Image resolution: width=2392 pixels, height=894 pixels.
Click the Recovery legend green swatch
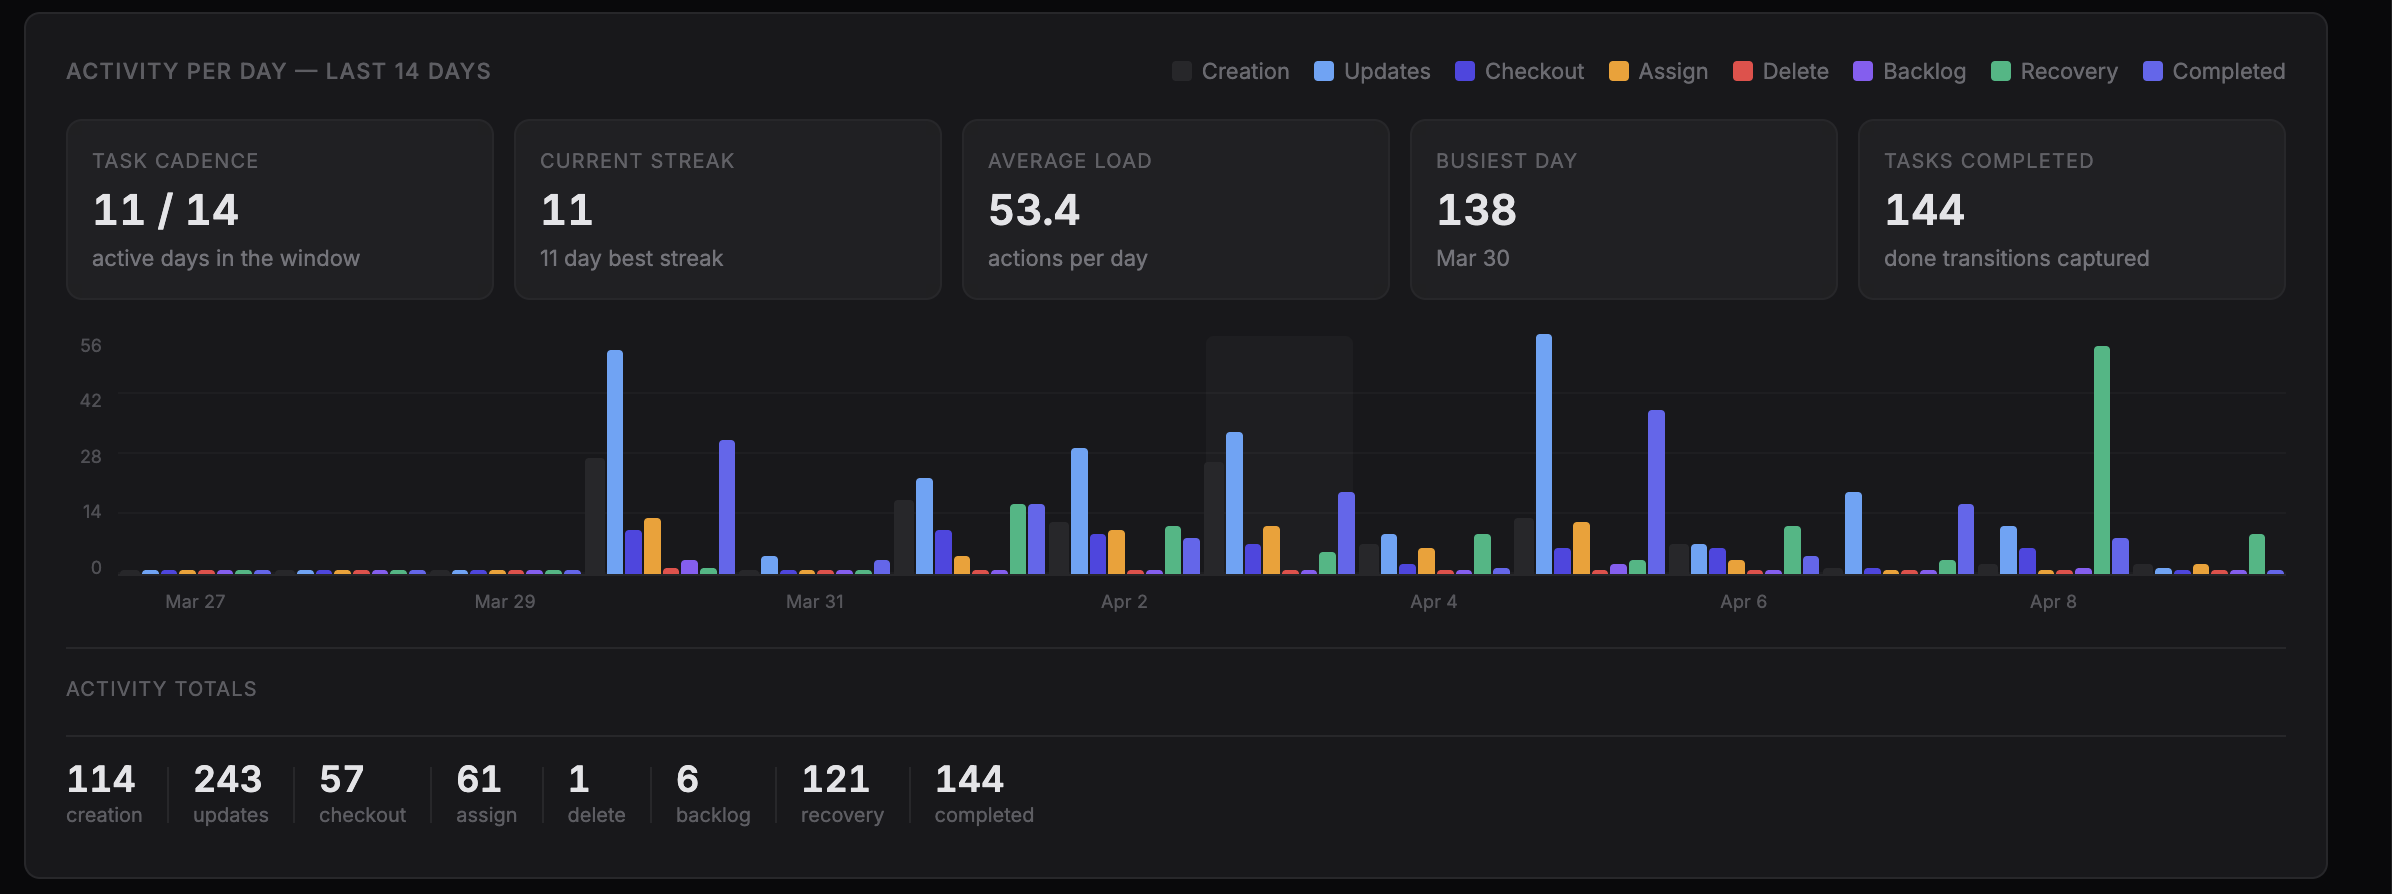(2001, 71)
